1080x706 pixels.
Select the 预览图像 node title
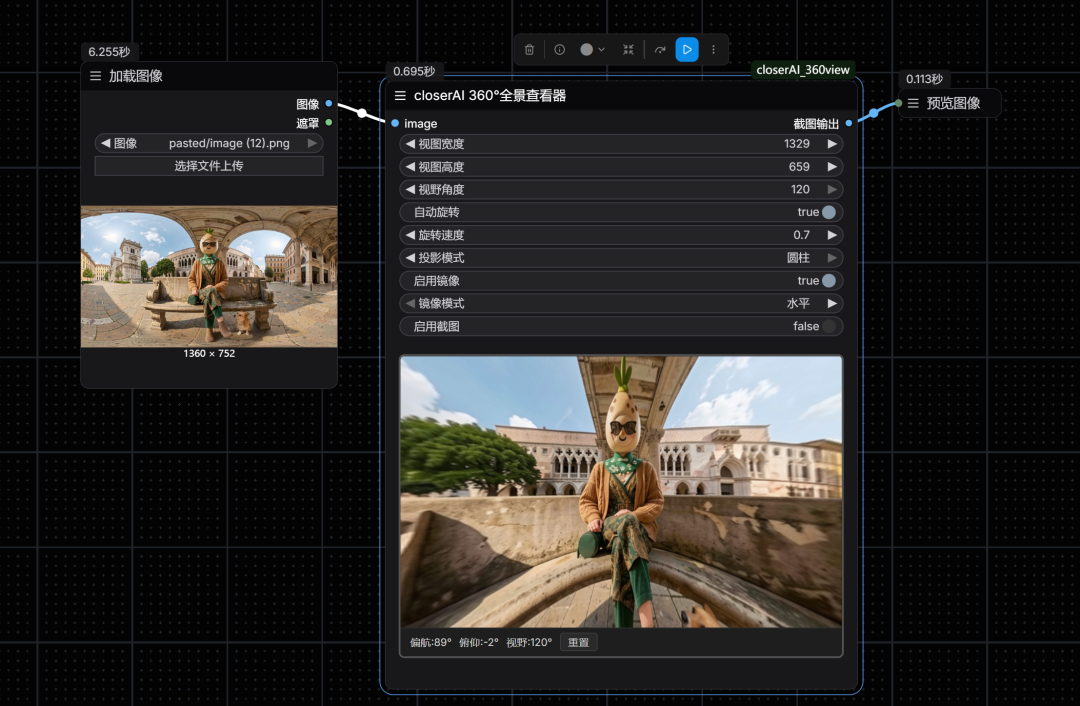tap(953, 103)
